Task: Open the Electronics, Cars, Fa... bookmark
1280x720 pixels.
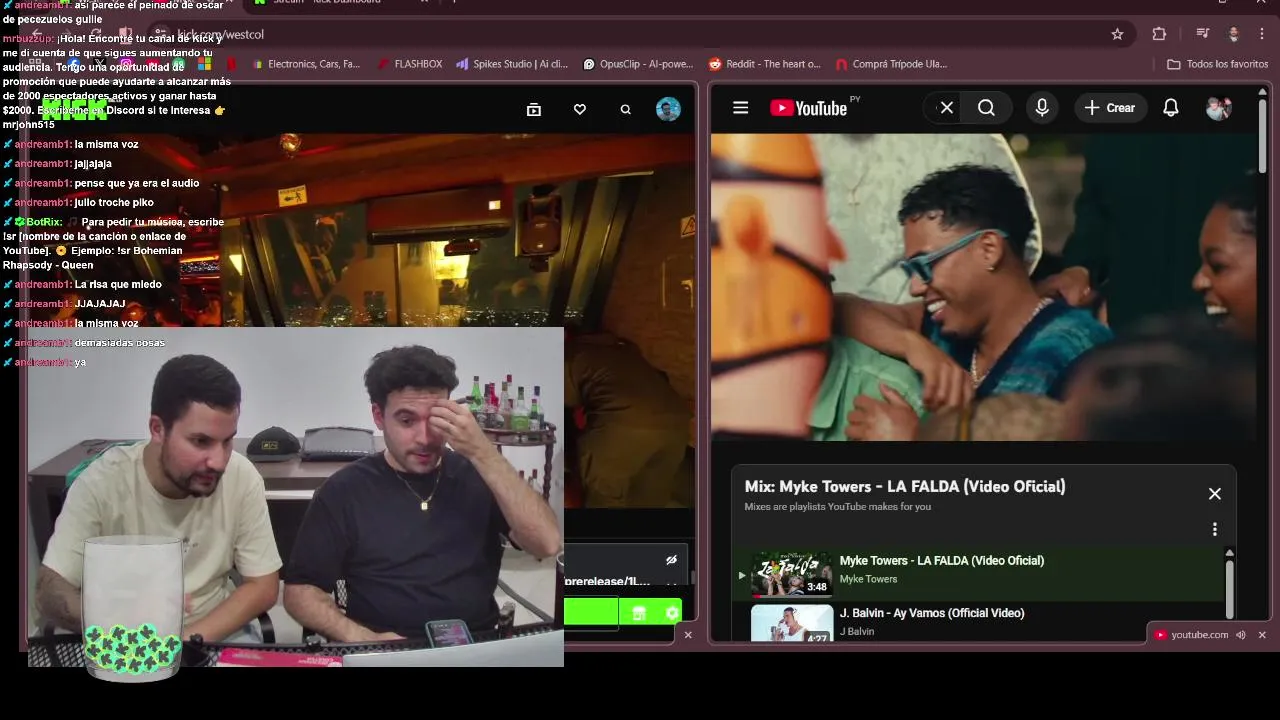Action: 306,64
